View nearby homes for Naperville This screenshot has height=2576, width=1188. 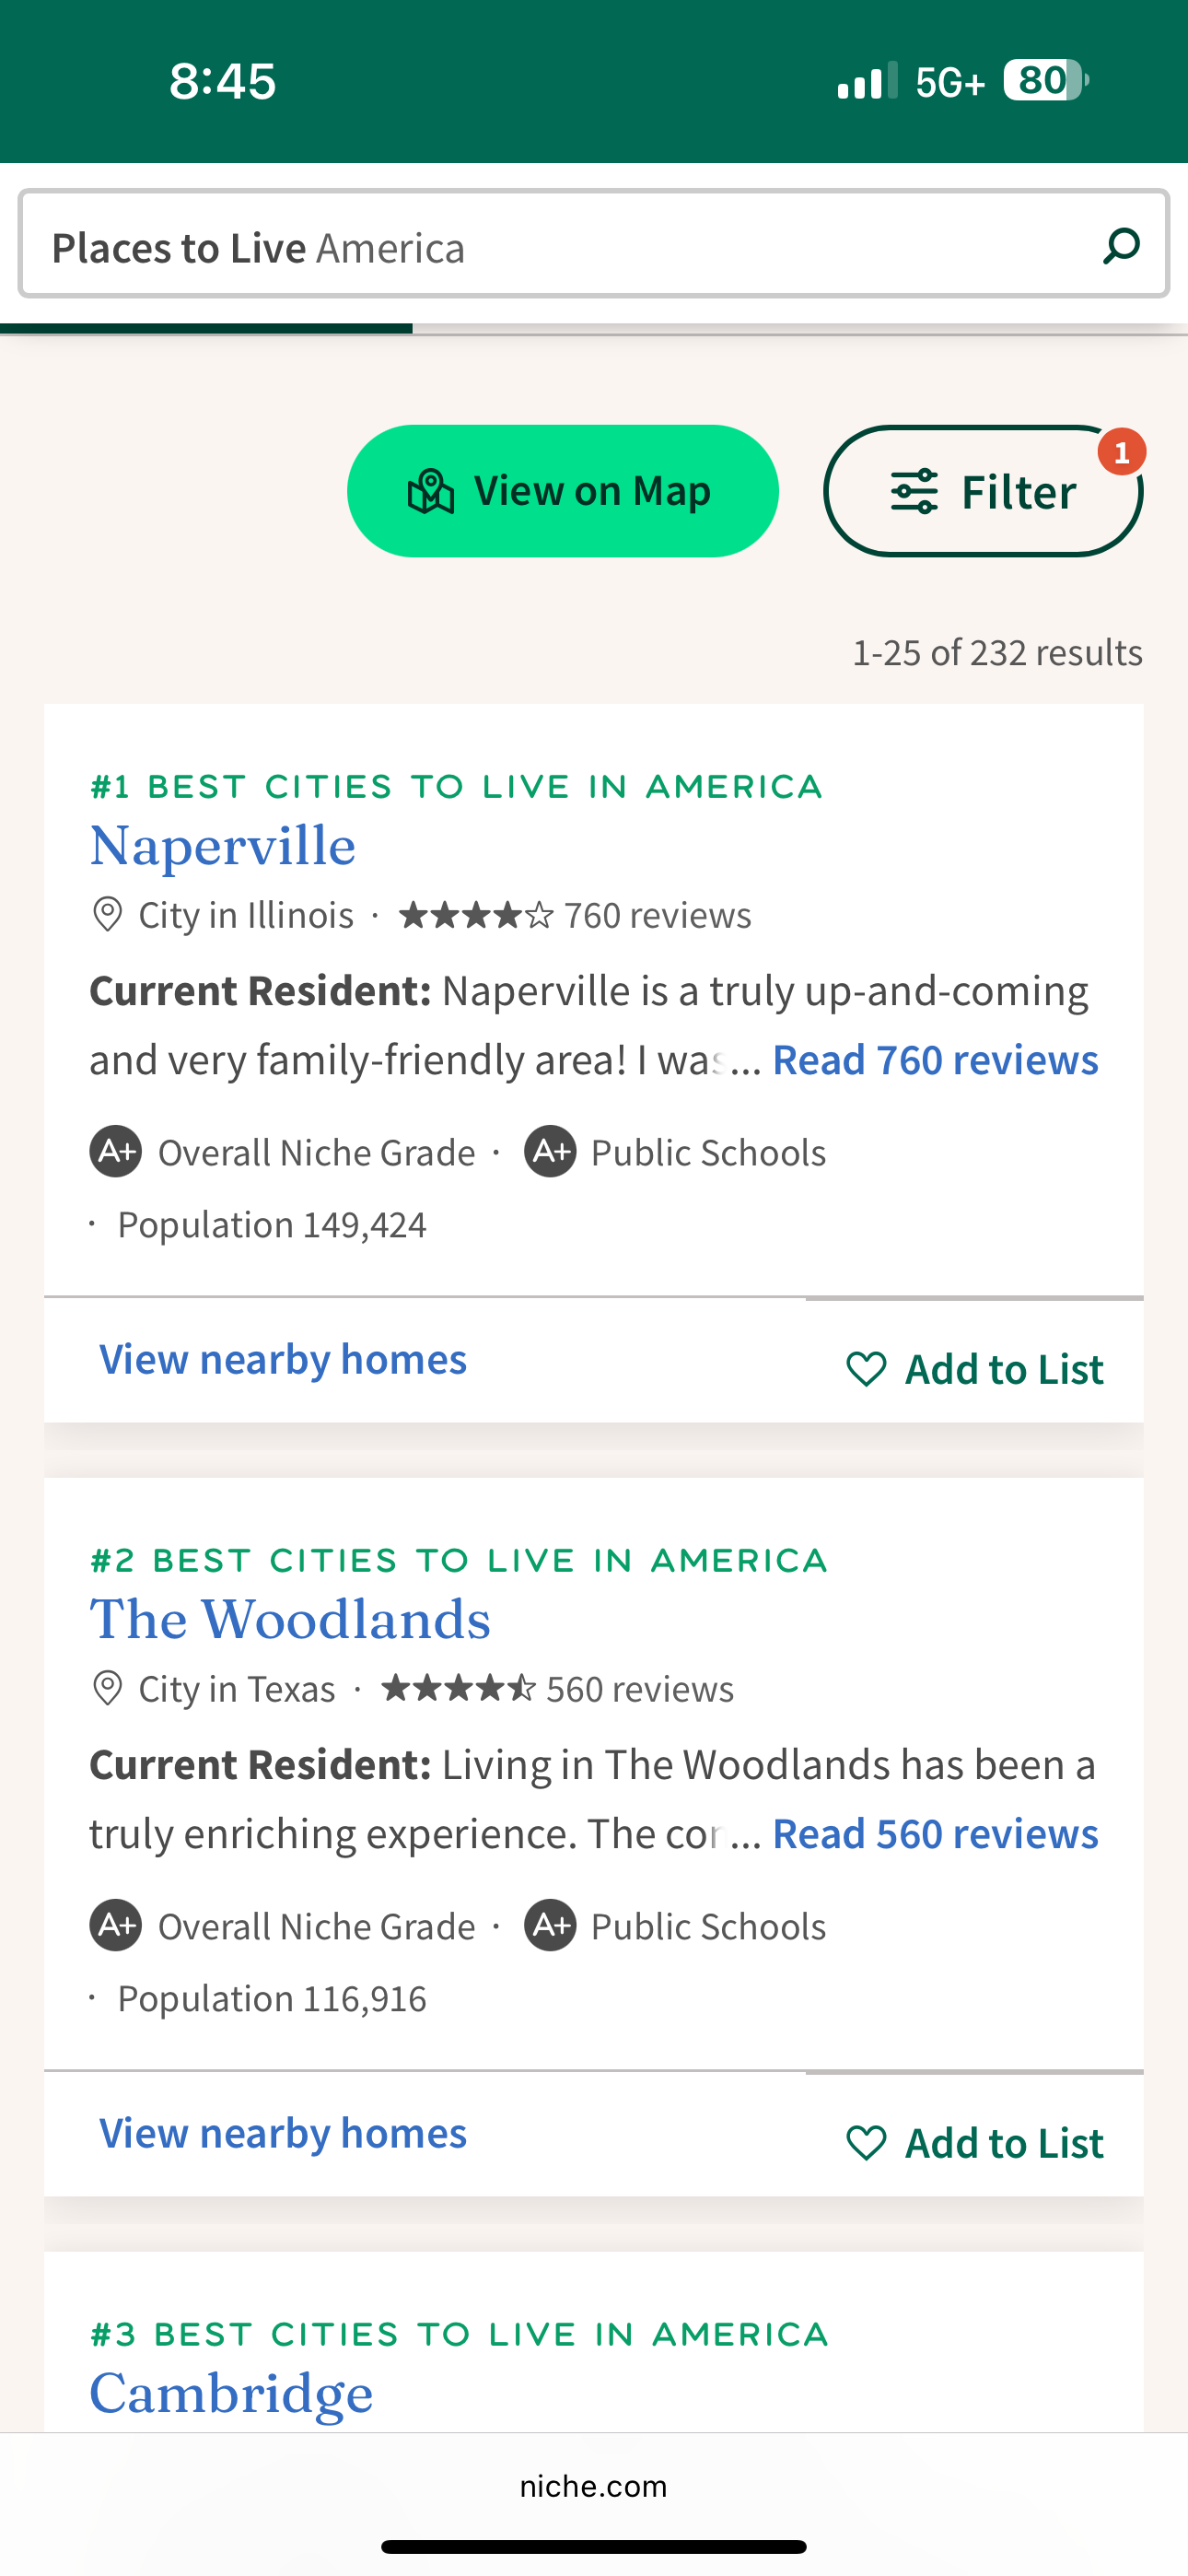tap(283, 1360)
